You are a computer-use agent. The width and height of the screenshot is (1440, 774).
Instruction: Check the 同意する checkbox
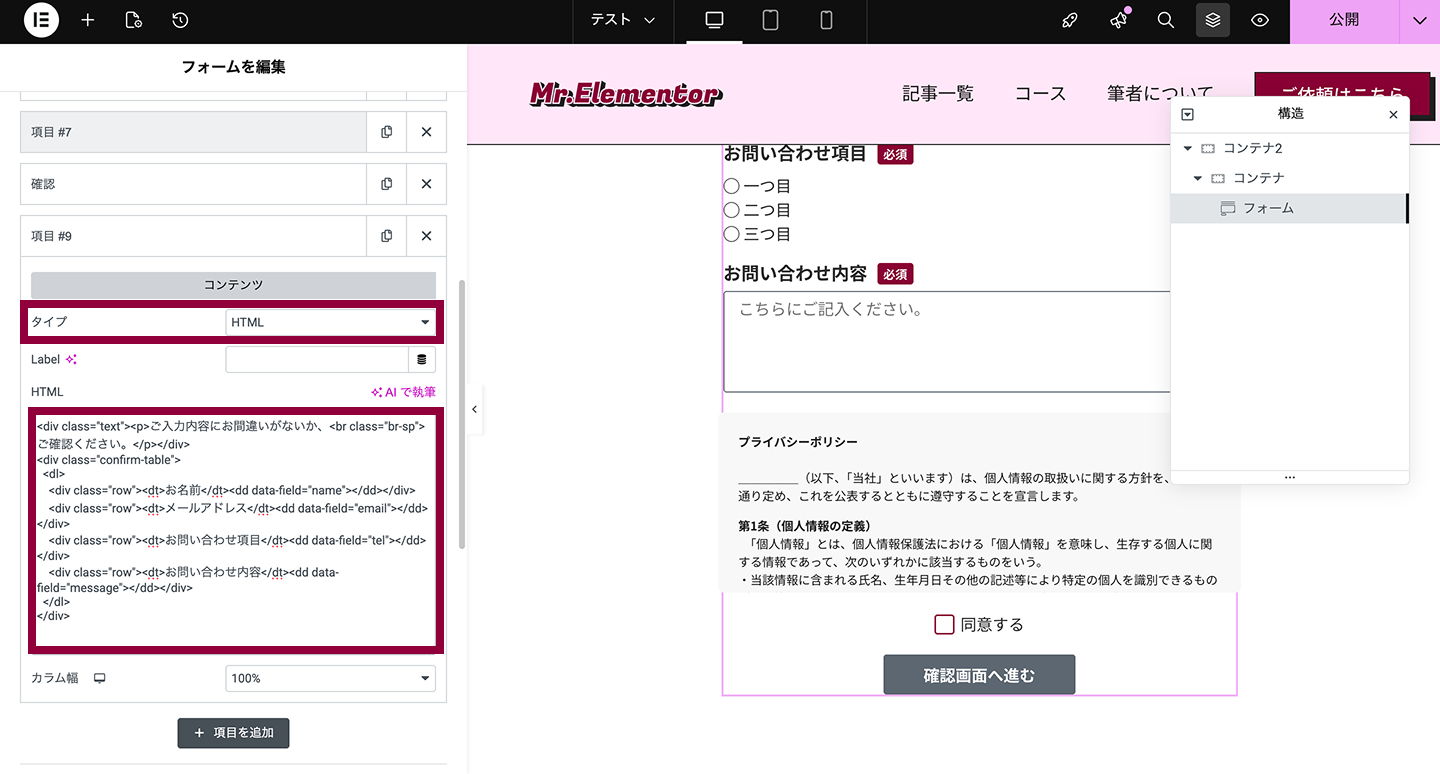pos(944,624)
